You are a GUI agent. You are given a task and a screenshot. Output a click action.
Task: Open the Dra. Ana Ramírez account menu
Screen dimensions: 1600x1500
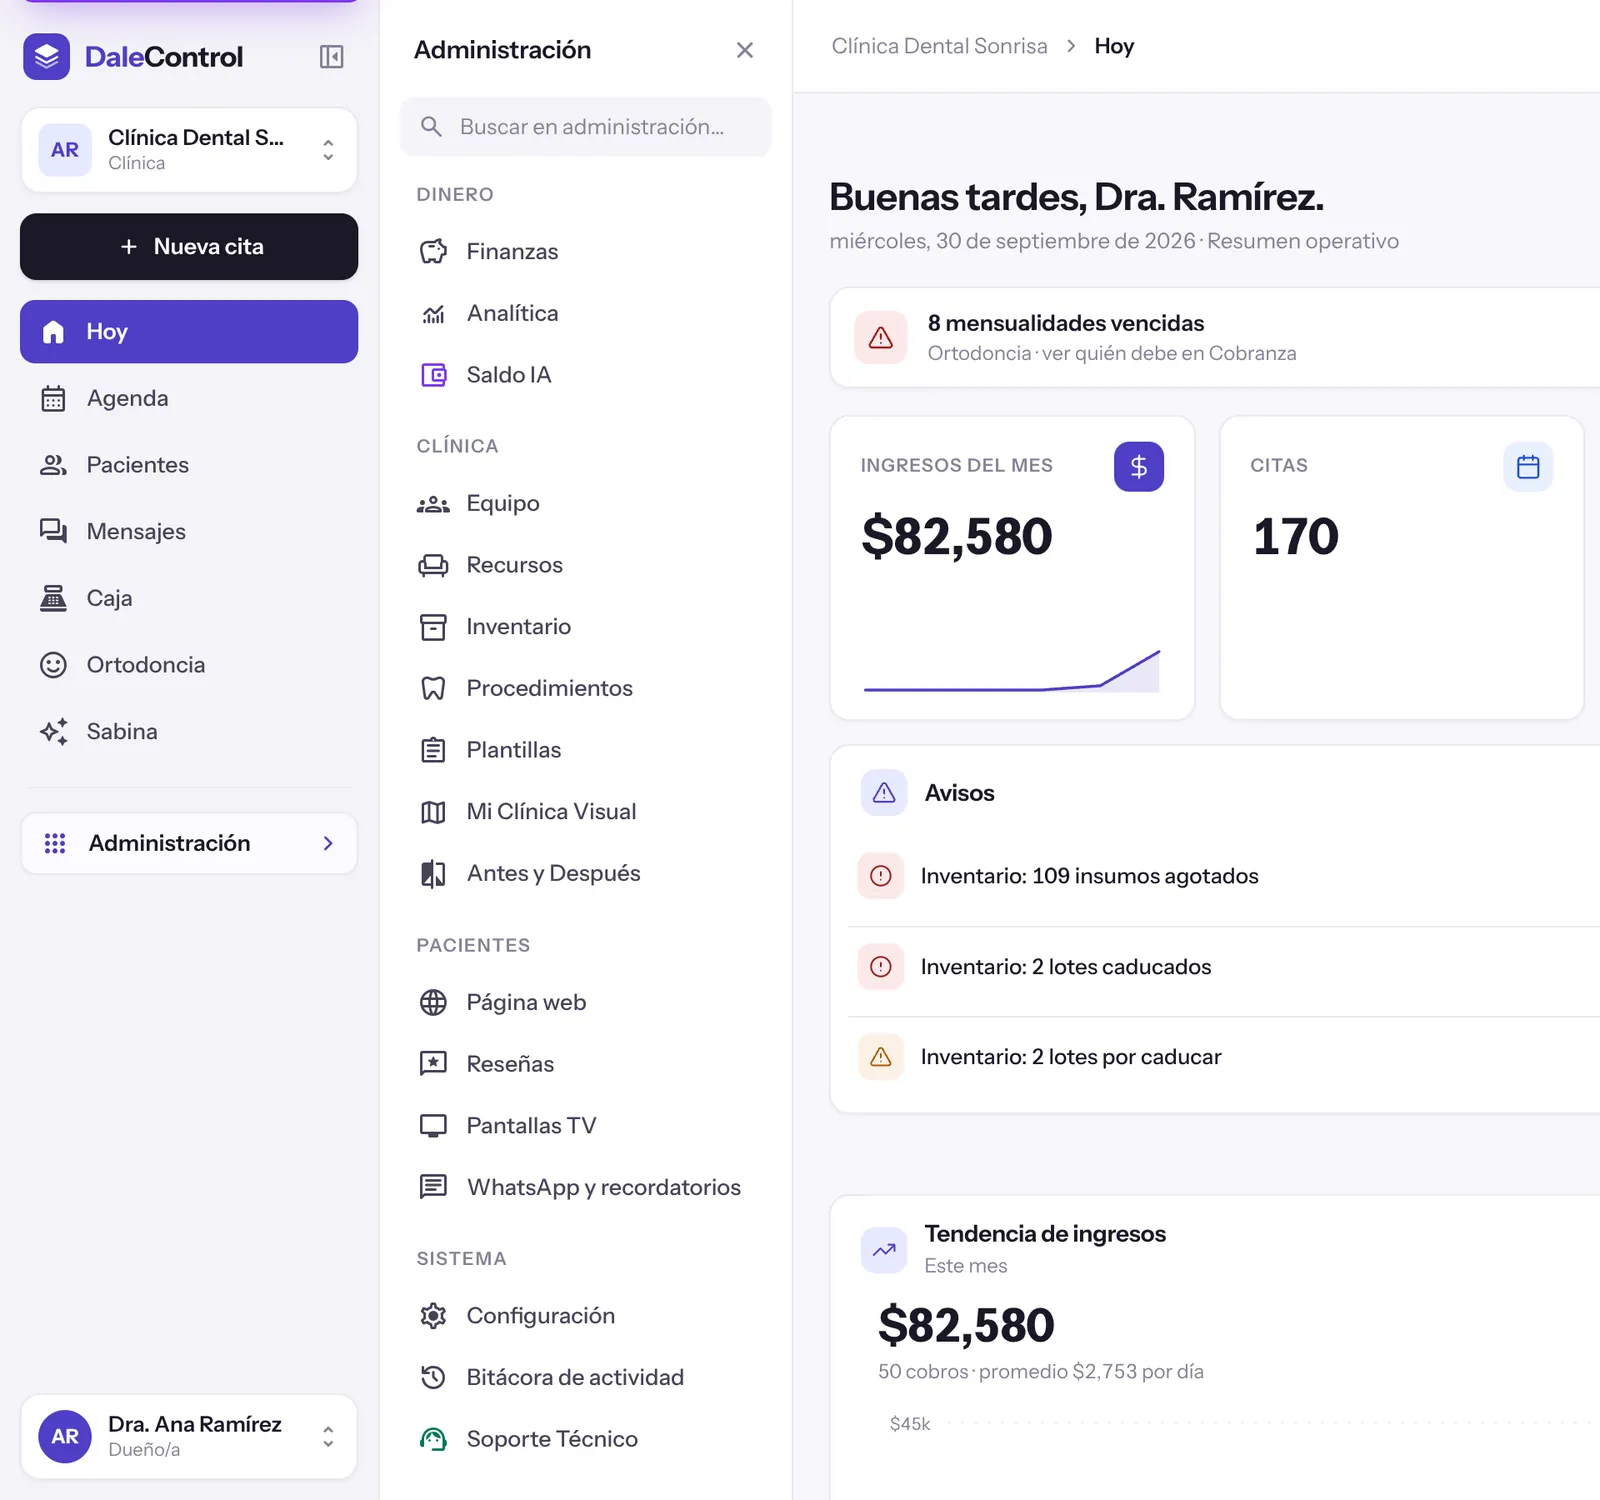tap(189, 1436)
